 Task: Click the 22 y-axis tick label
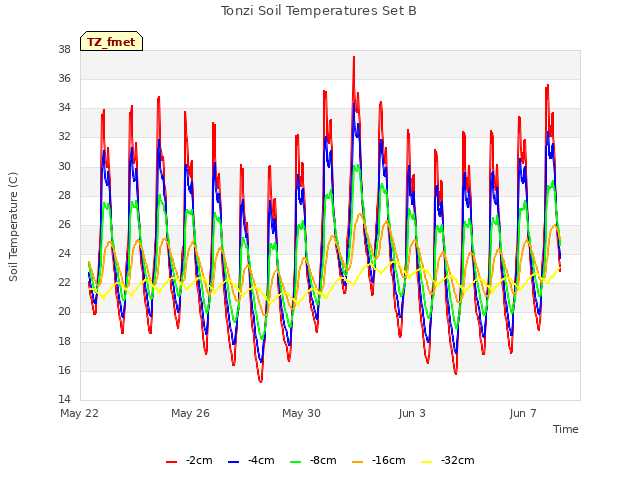(x=64, y=282)
